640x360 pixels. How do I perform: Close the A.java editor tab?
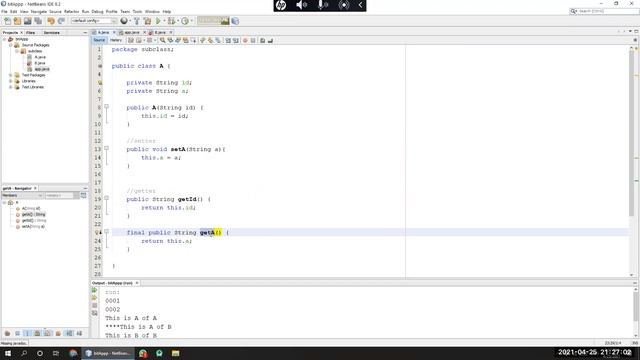click(x=114, y=32)
